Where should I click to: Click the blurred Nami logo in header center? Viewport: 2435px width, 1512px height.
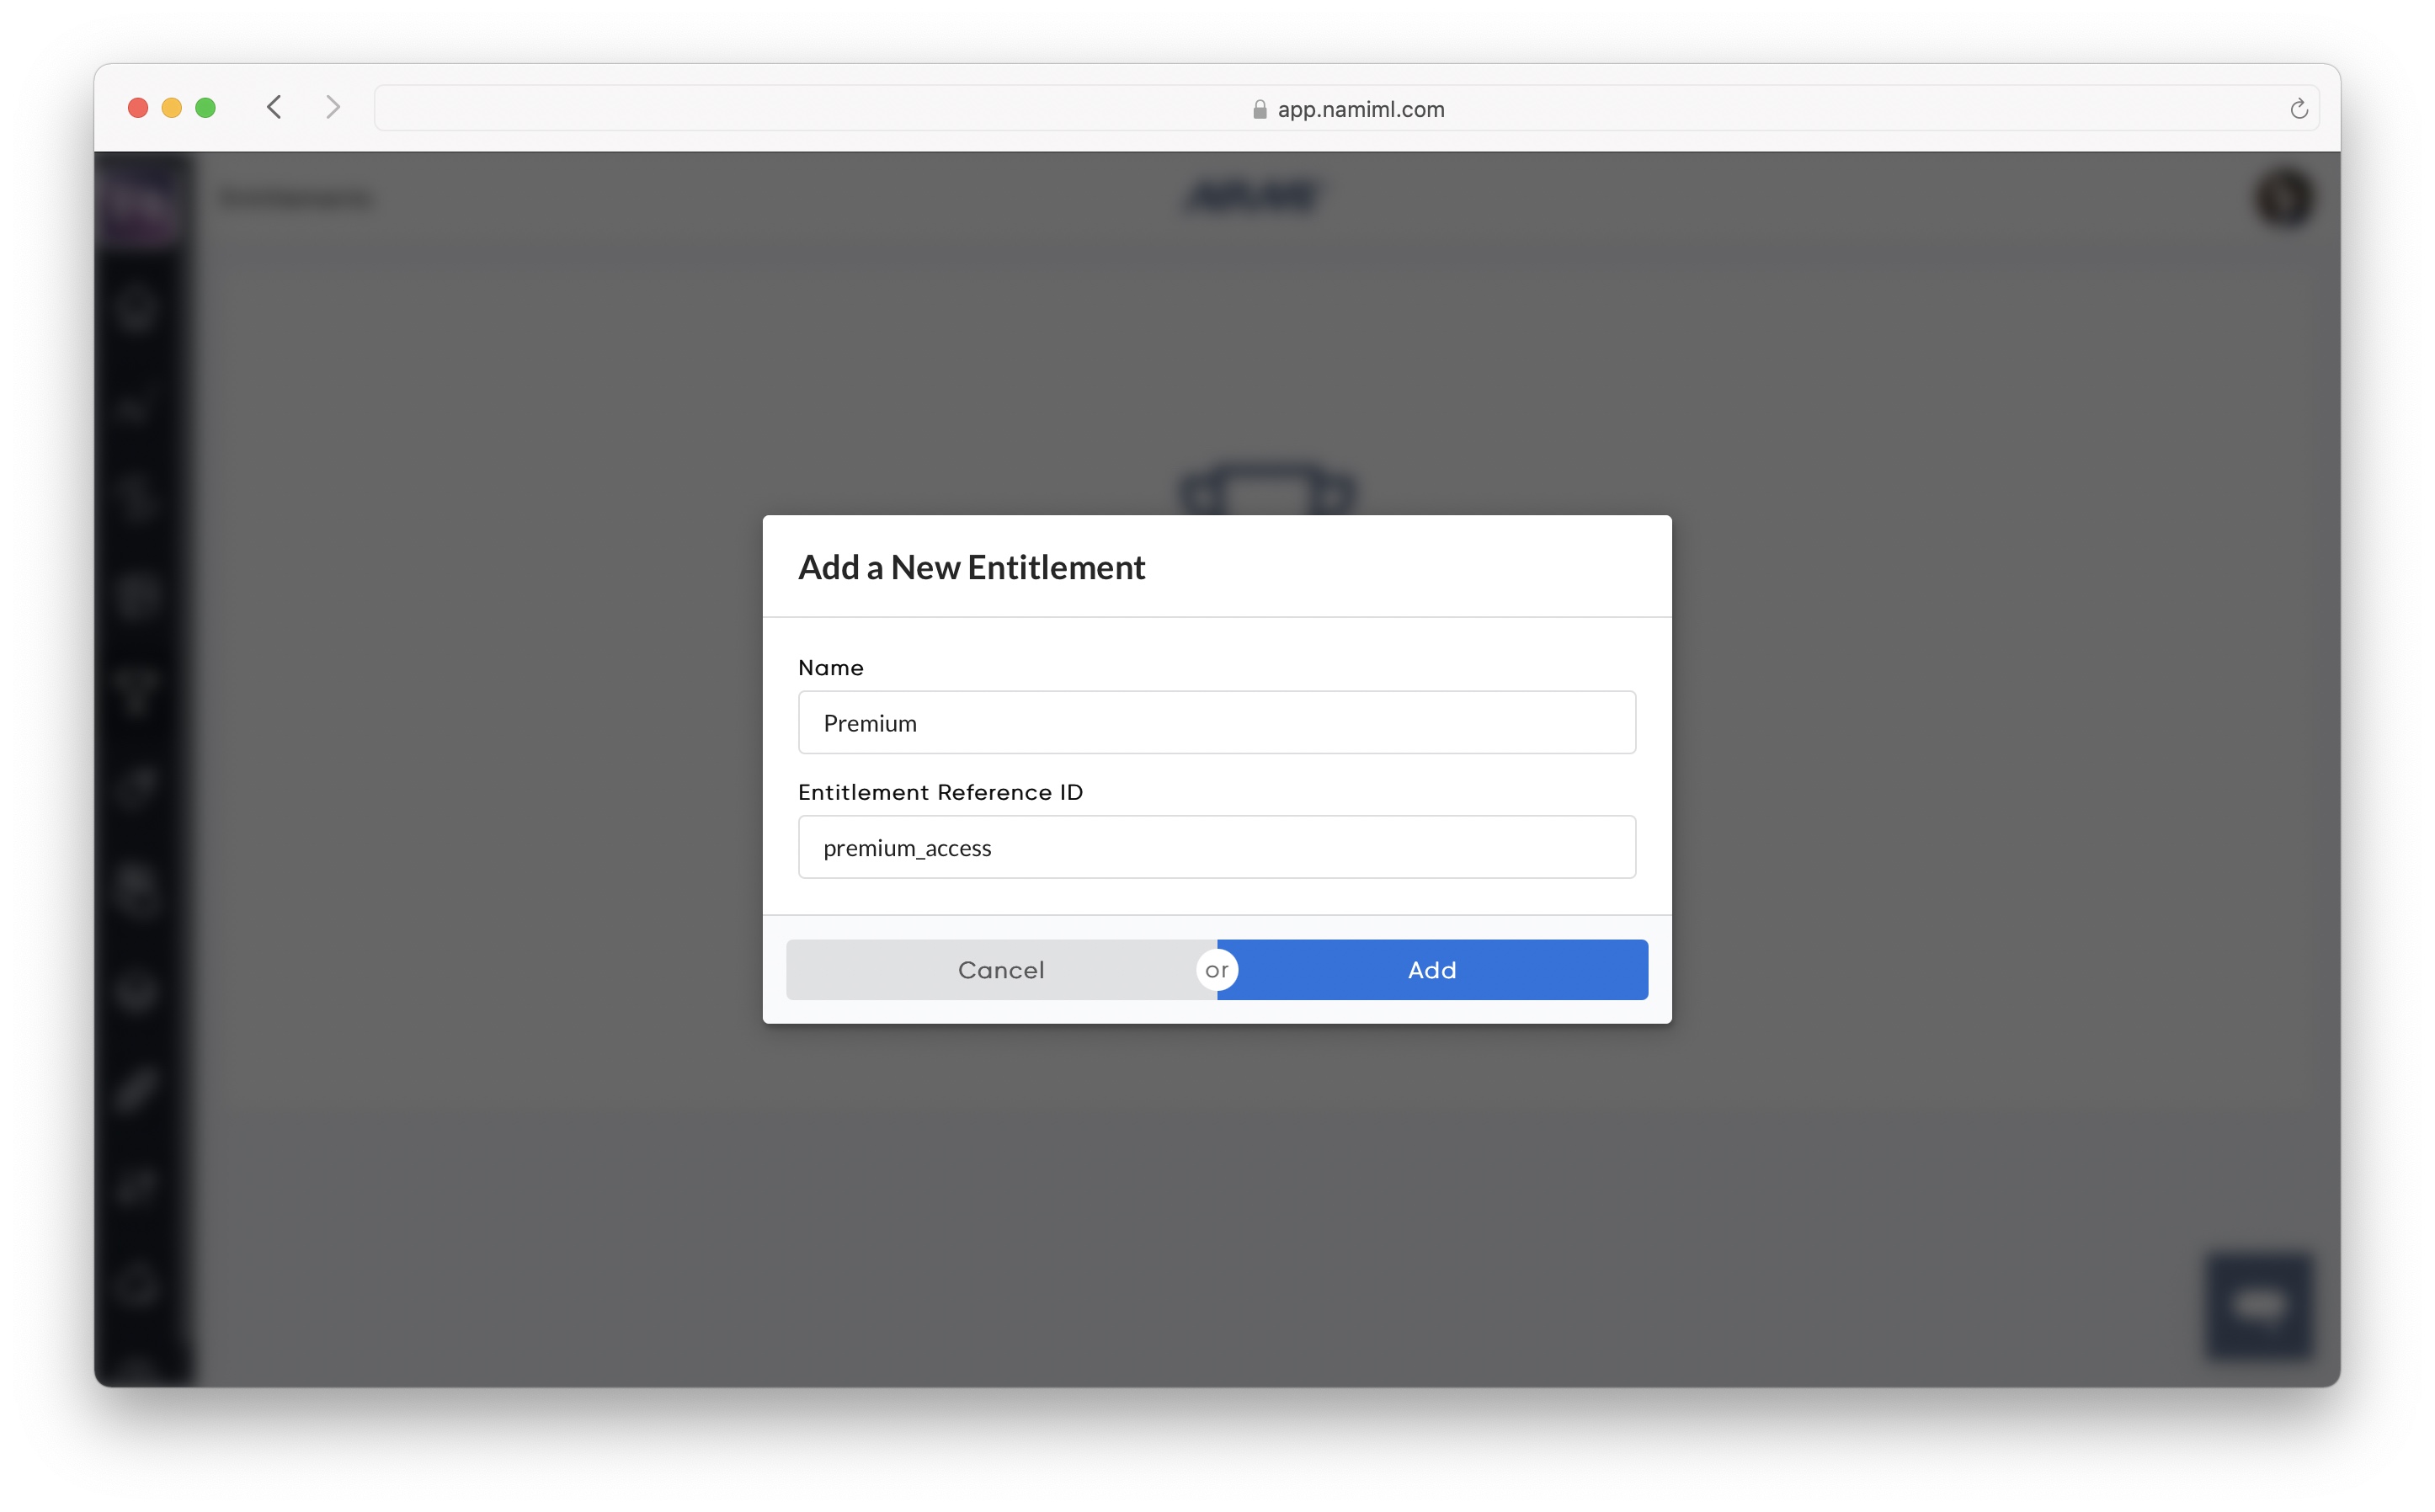tap(1254, 197)
